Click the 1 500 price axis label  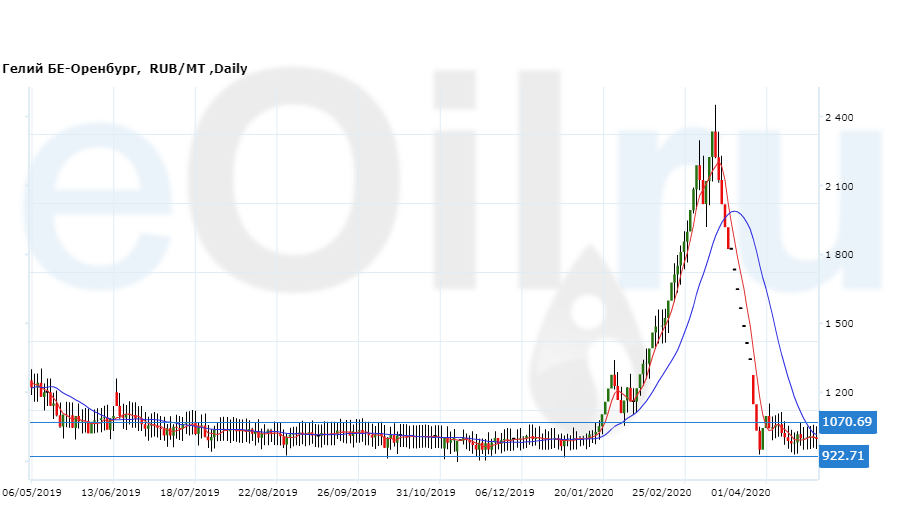(x=838, y=324)
